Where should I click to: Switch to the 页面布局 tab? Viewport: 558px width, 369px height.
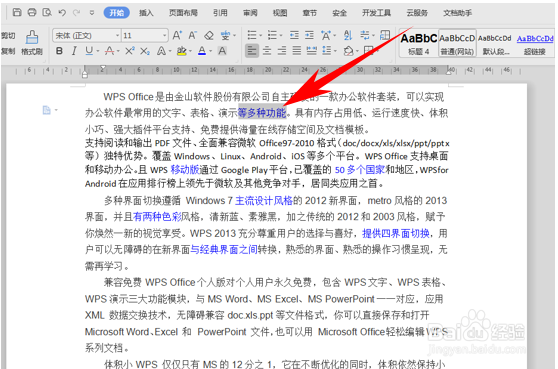(x=183, y=13)
